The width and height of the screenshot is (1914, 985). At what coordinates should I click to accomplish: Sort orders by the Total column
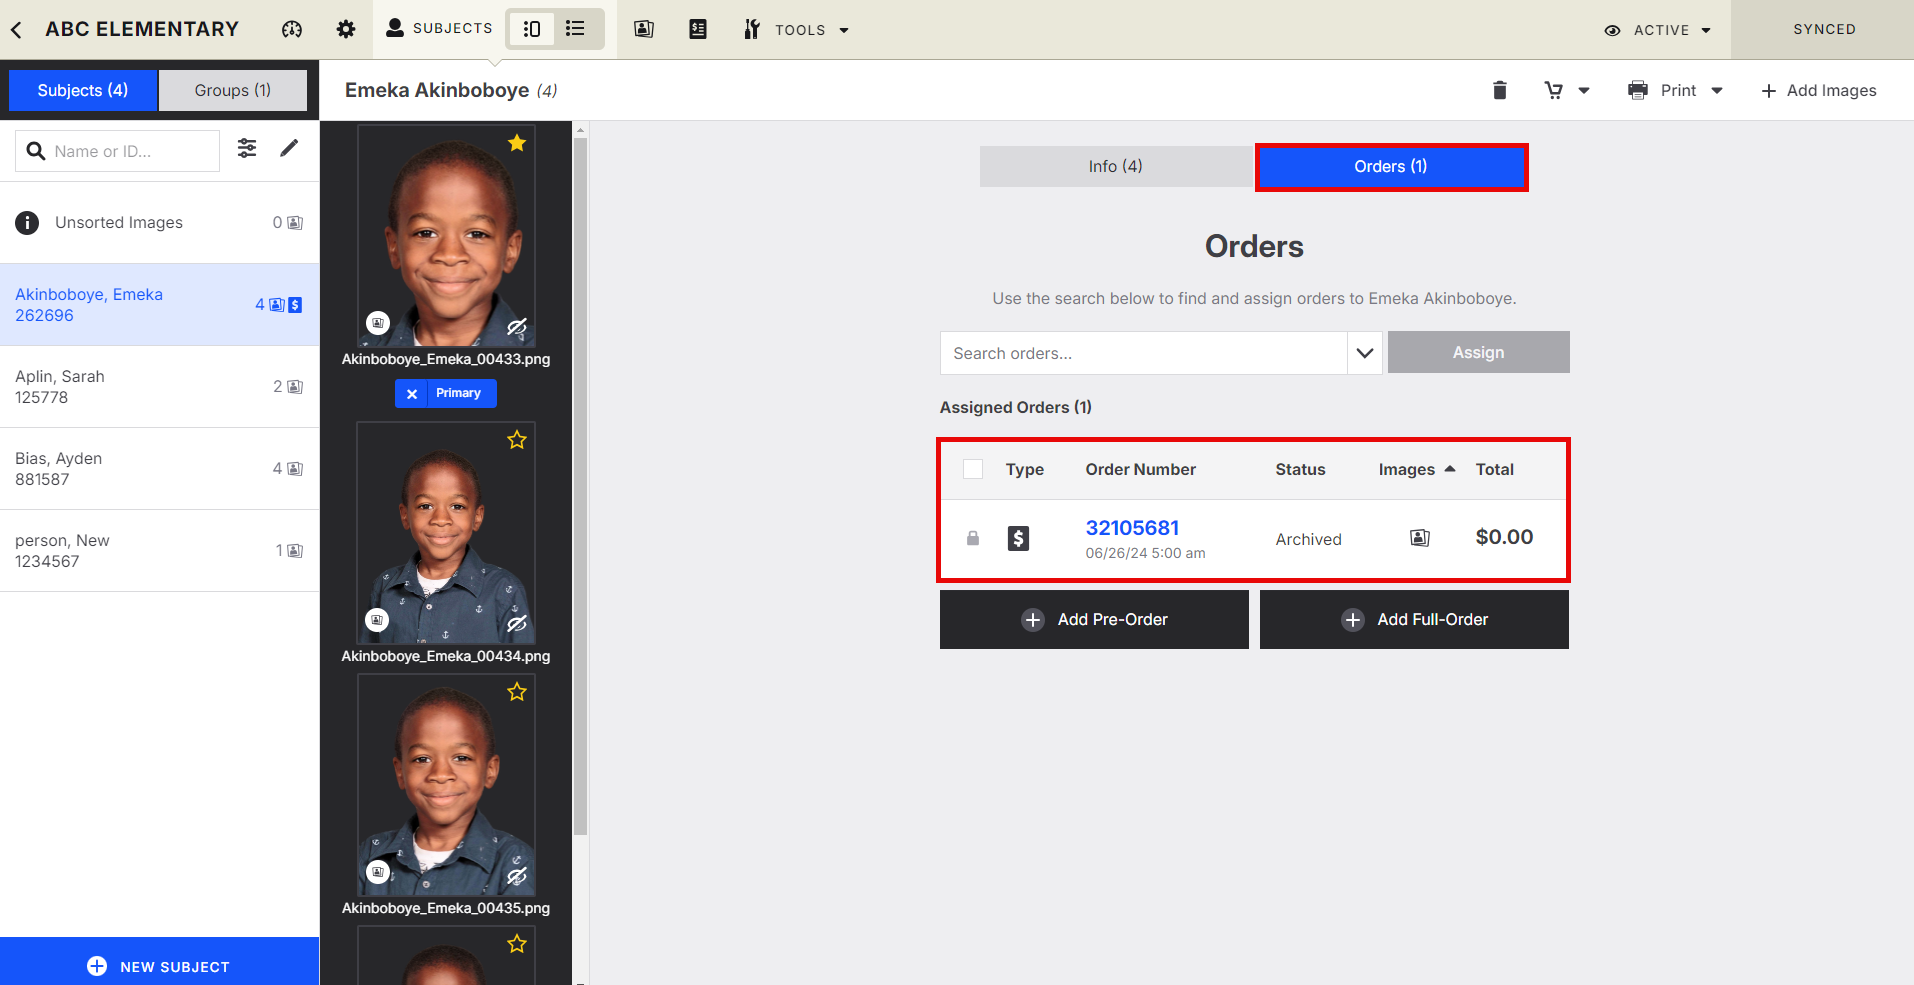(1495, 469)
